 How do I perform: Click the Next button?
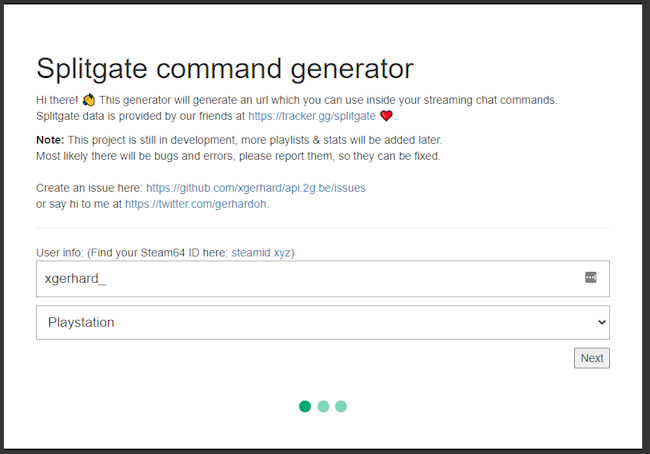point(592,358)
